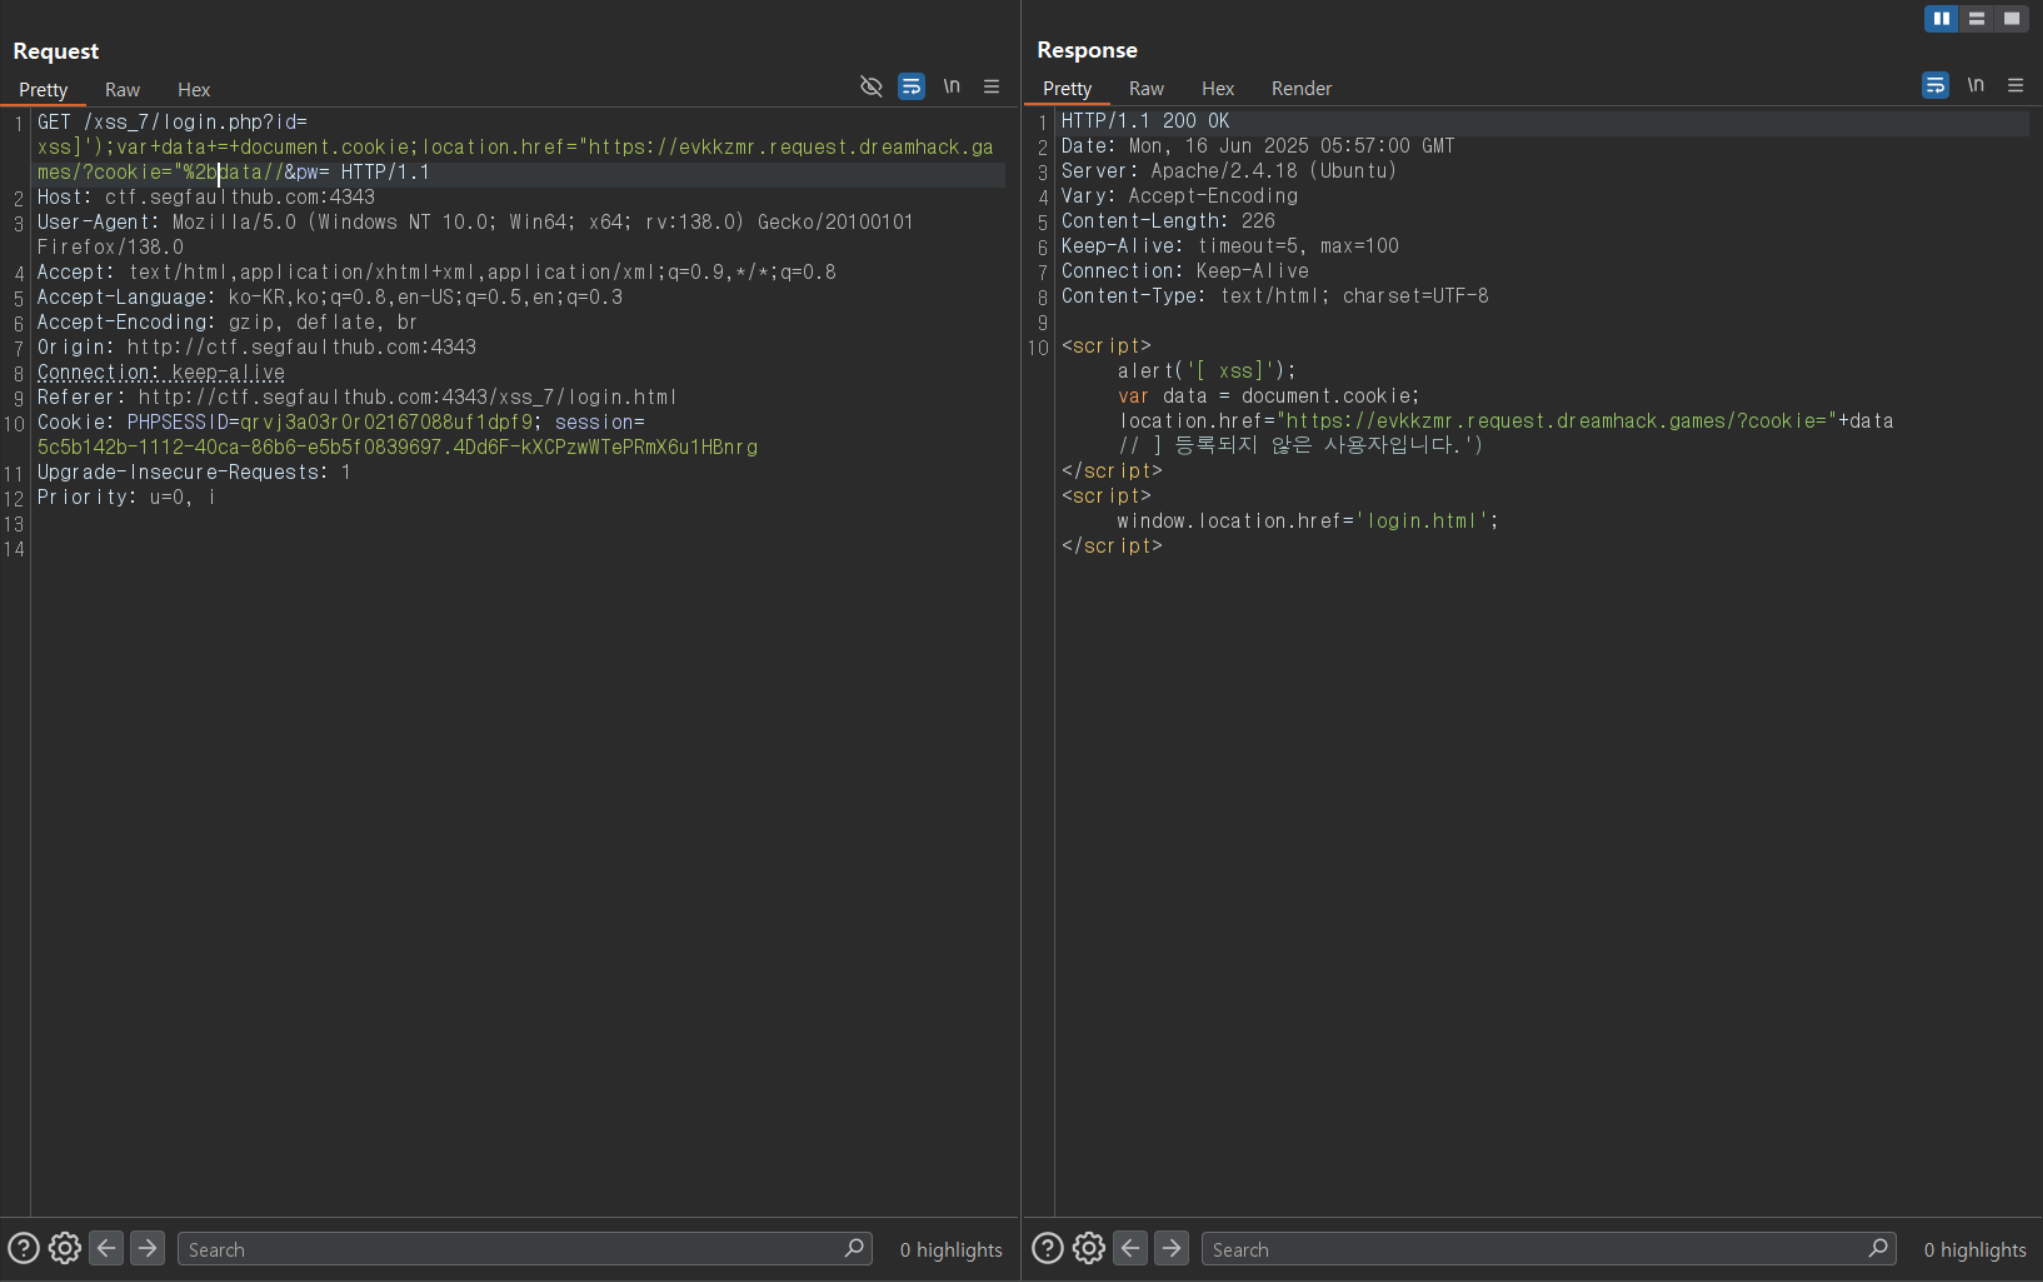Click 'Content-Type: text/html' response header
The width and height of the screenshot is (2043, 1282).
1275,296
